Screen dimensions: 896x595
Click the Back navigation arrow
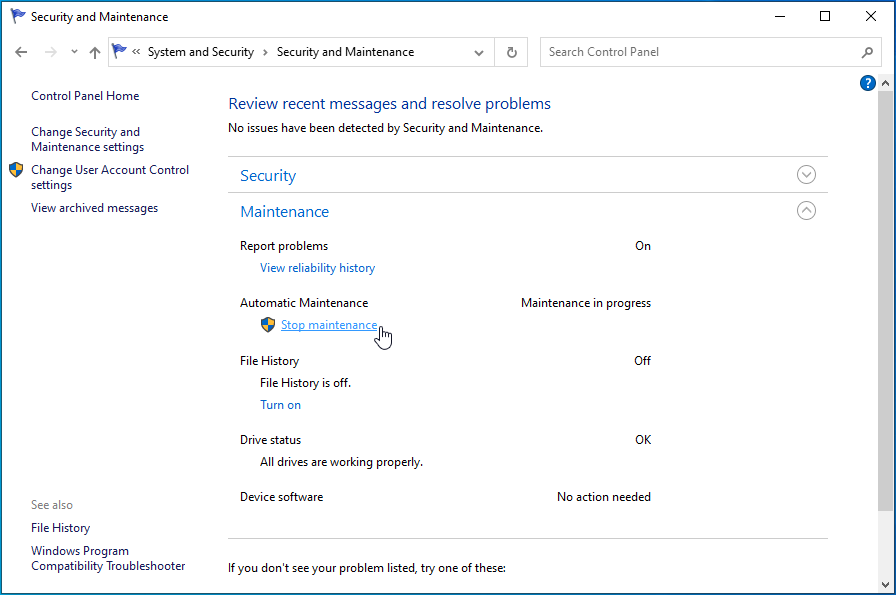tap(21, 52)
